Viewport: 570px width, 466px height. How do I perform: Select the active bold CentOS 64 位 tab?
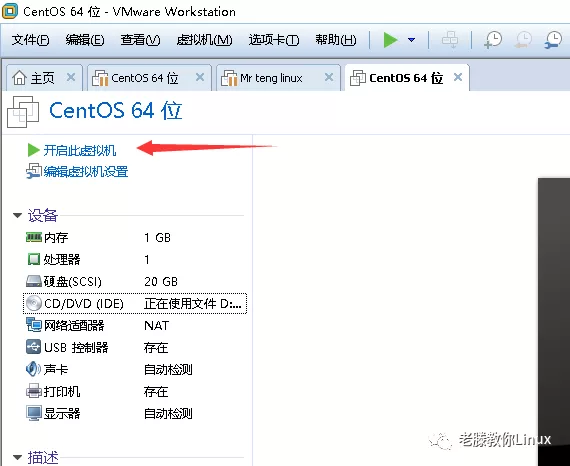[x=406, y=78]
